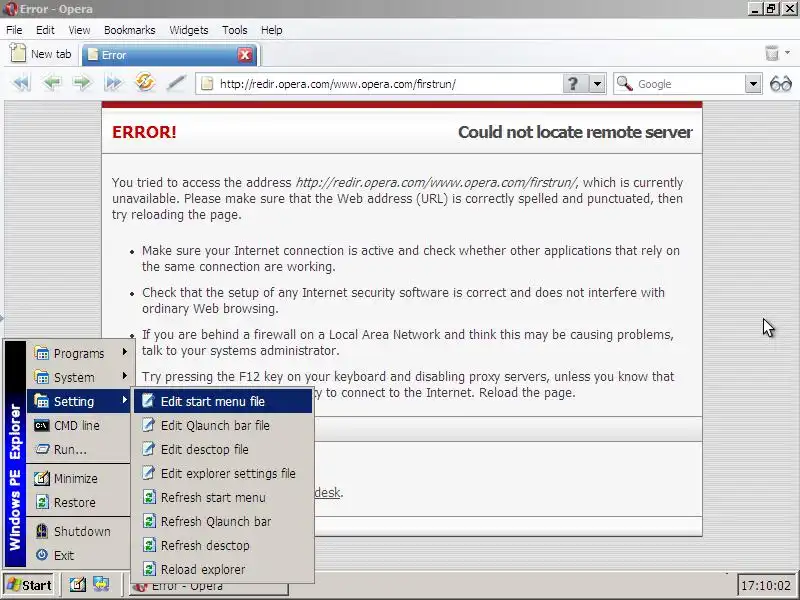Select Setting in the start menu

(81, 401)
